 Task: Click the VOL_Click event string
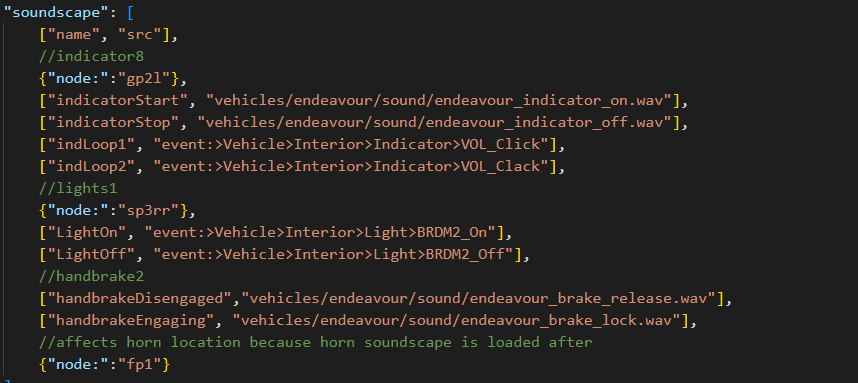click(352, 144)
